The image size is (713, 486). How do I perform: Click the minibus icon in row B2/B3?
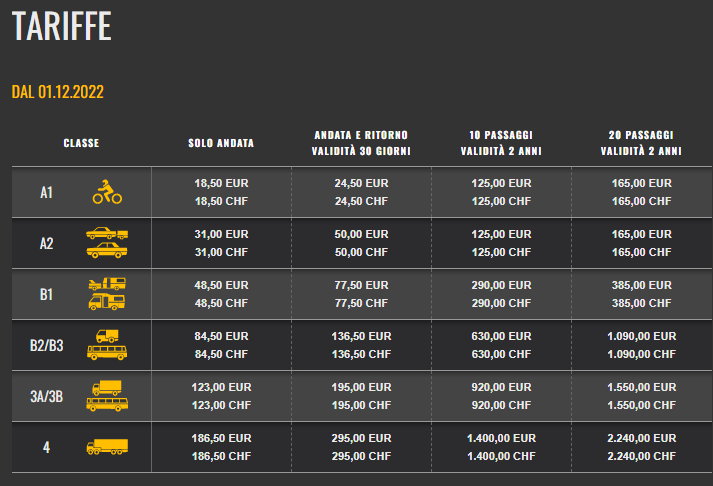pyautogui.click(x=107, y=352)
